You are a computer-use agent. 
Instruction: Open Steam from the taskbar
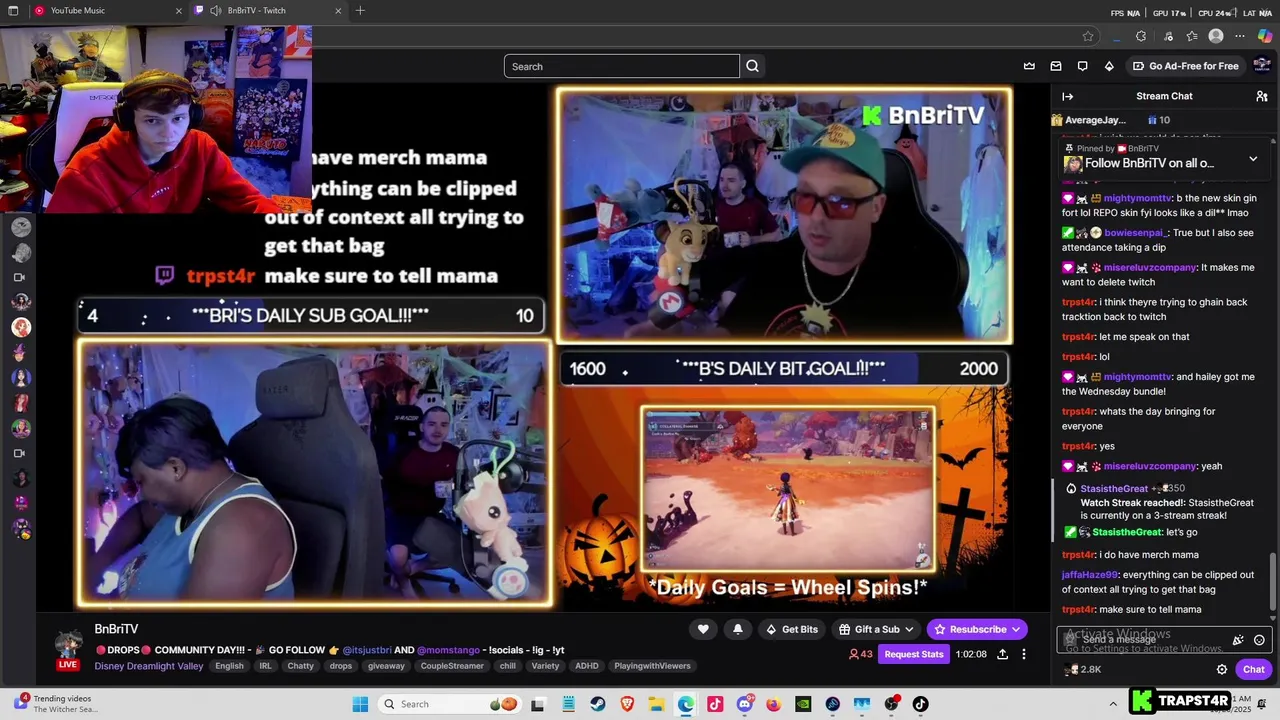pyautogui.click(x=598, y=704)
